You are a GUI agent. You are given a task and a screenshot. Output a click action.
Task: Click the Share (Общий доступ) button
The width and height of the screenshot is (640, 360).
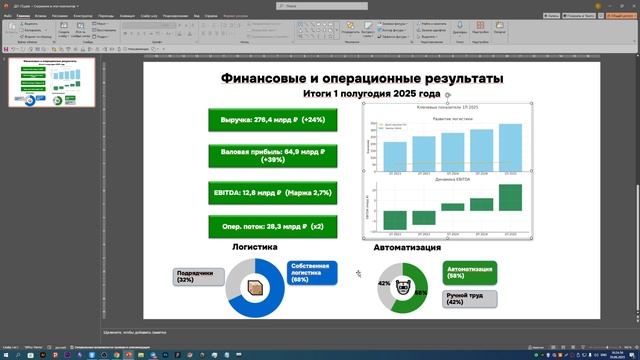click(621, 16)
